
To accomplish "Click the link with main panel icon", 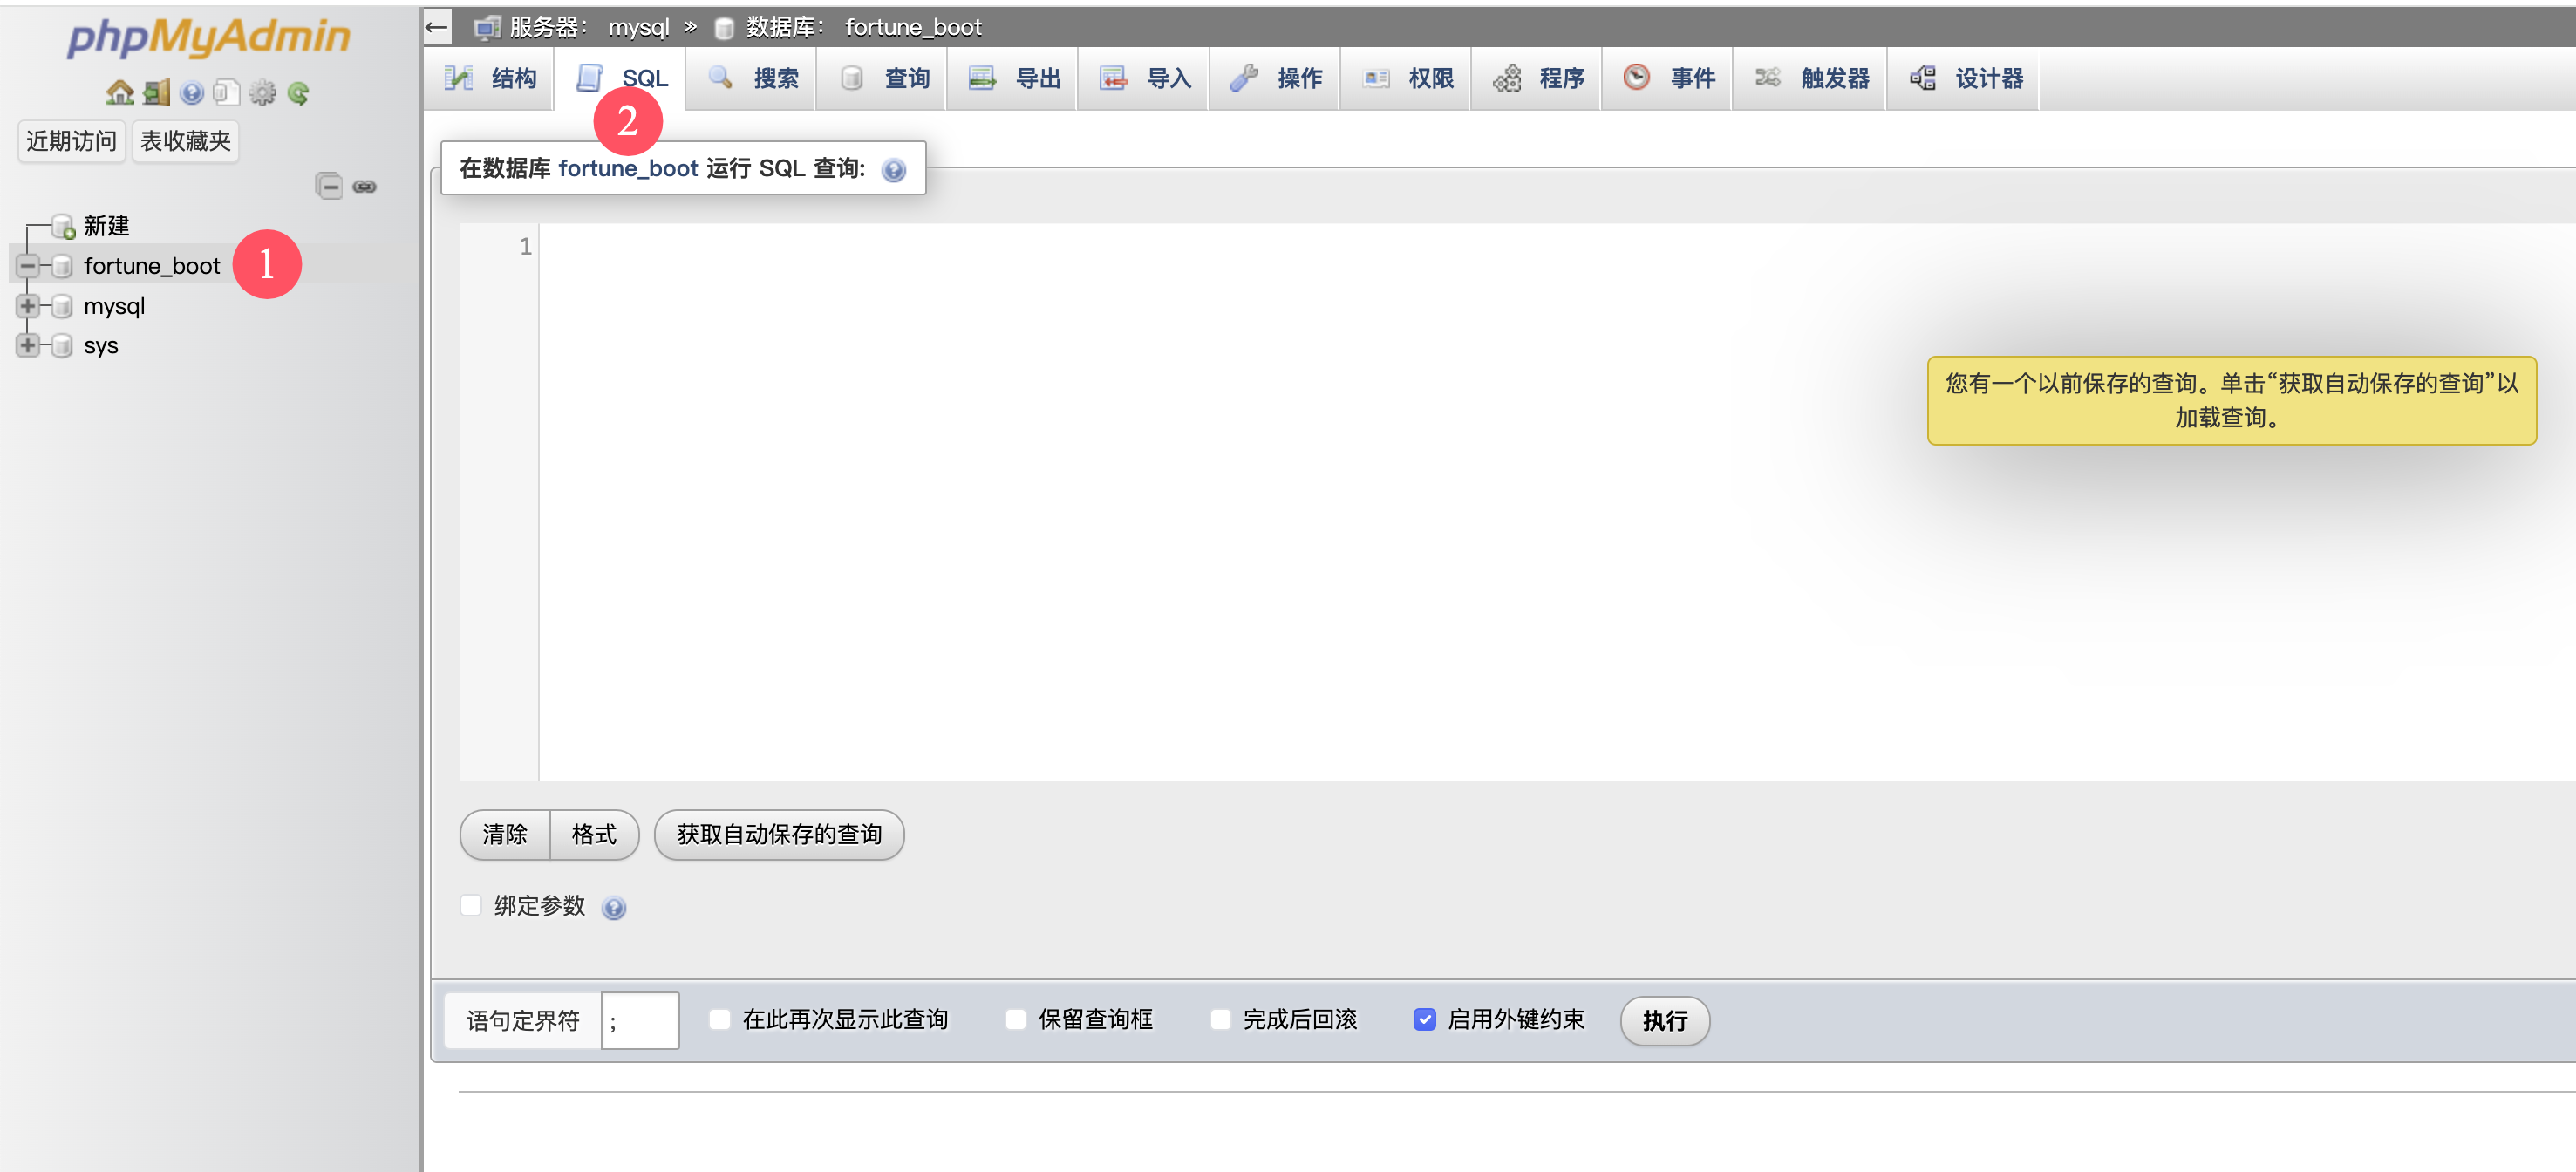I will [x=365, y=186].
